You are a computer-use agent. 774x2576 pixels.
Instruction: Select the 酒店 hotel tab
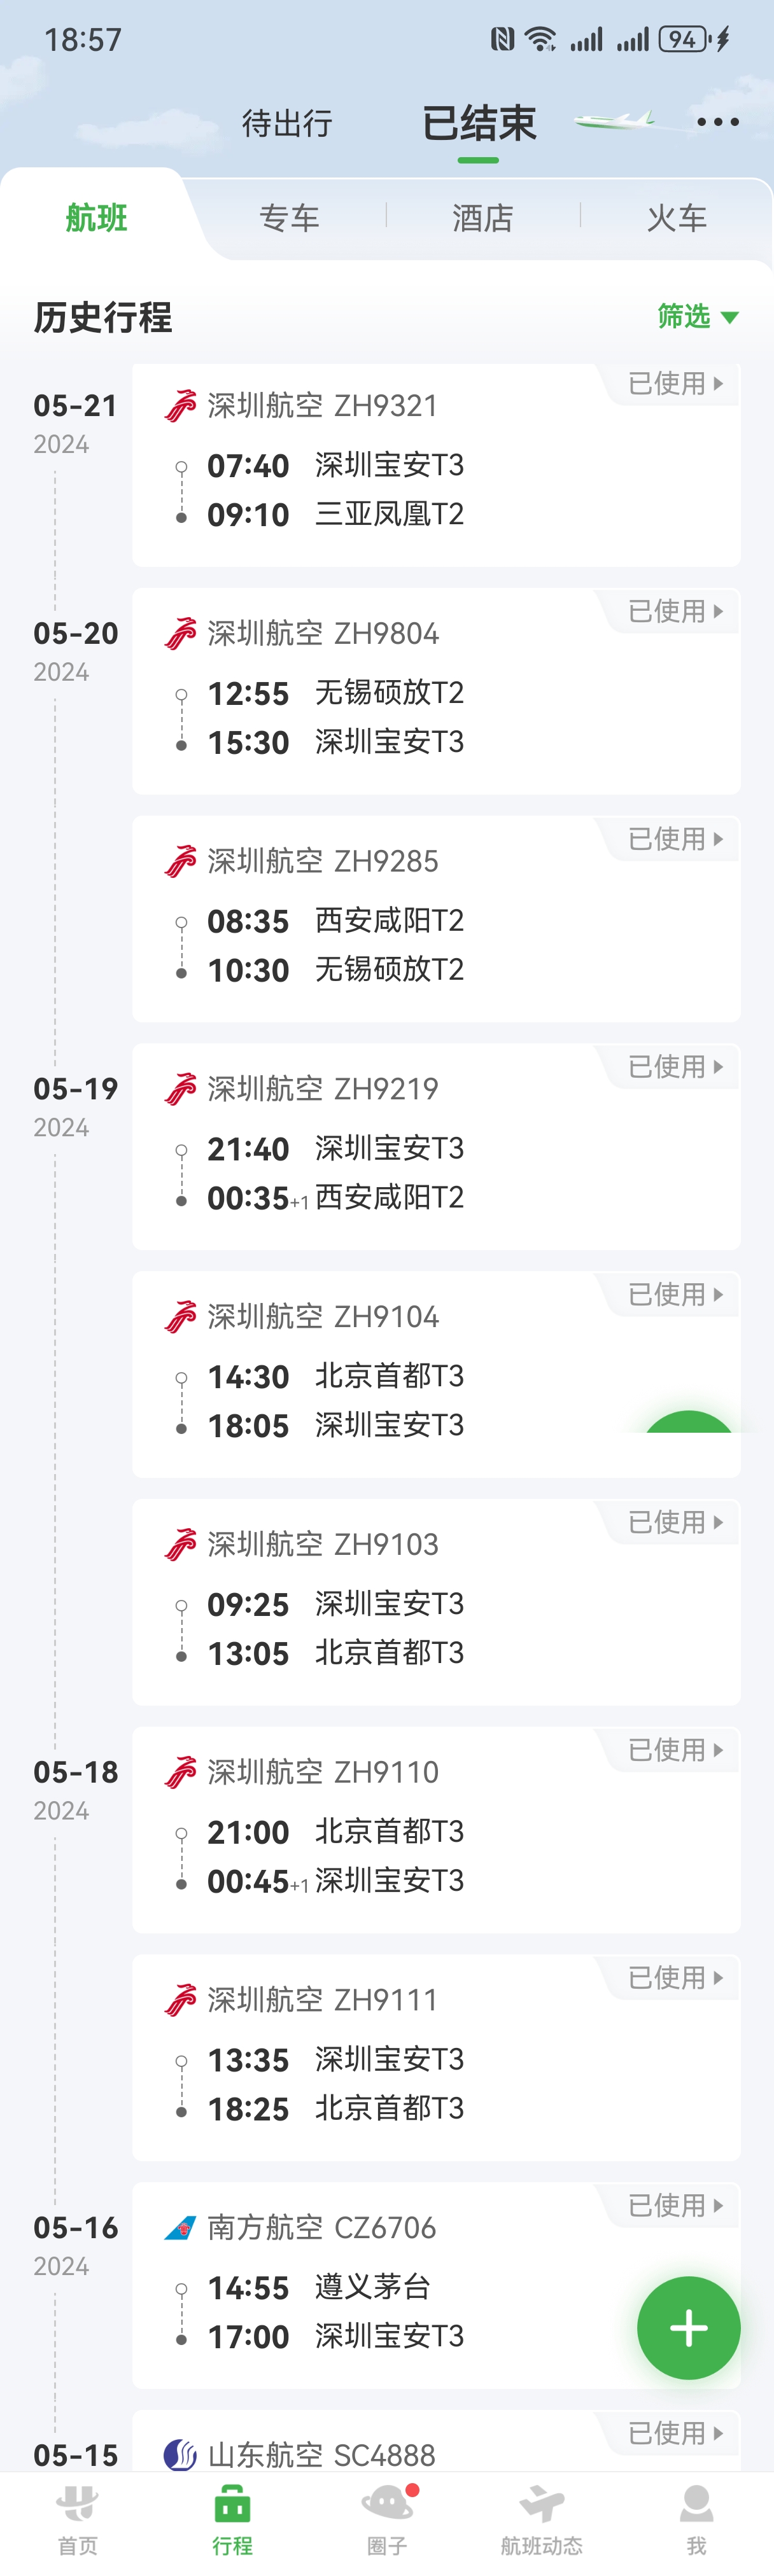[482, 217]
